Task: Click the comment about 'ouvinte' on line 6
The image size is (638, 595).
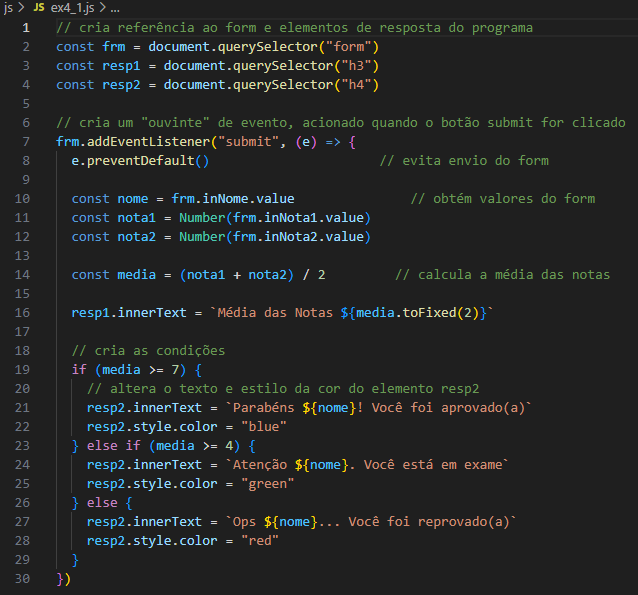Action: 341,122
